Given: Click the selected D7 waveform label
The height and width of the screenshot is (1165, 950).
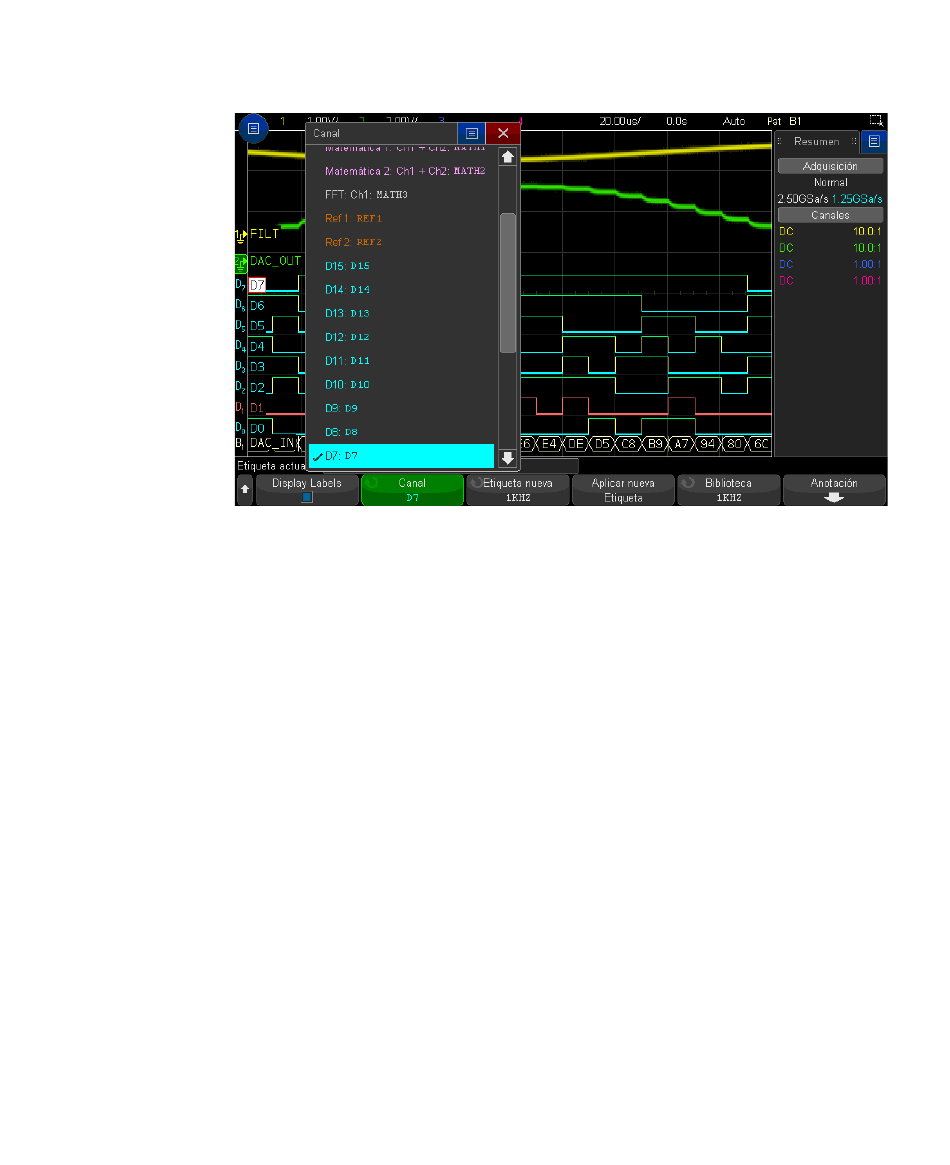Looking at the screenshot, I should pos(257,285).
